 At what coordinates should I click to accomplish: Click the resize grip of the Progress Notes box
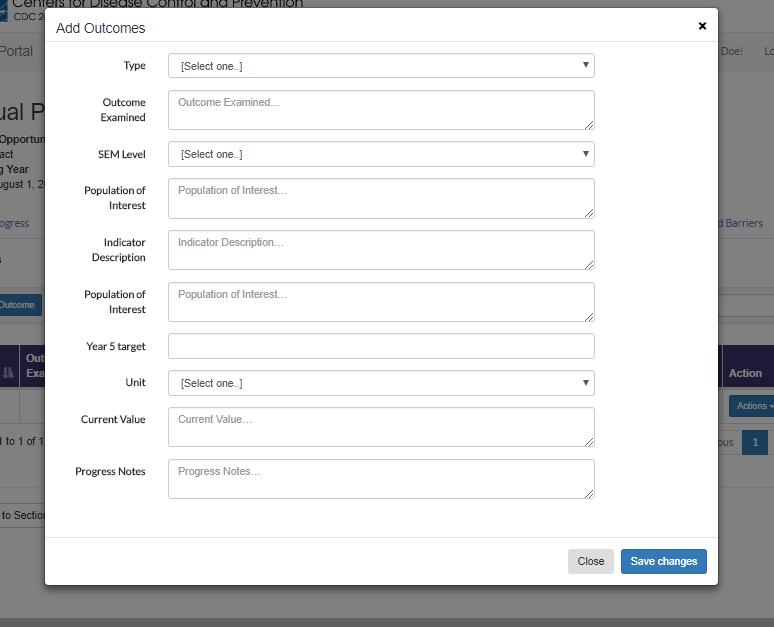coord(589,493)
